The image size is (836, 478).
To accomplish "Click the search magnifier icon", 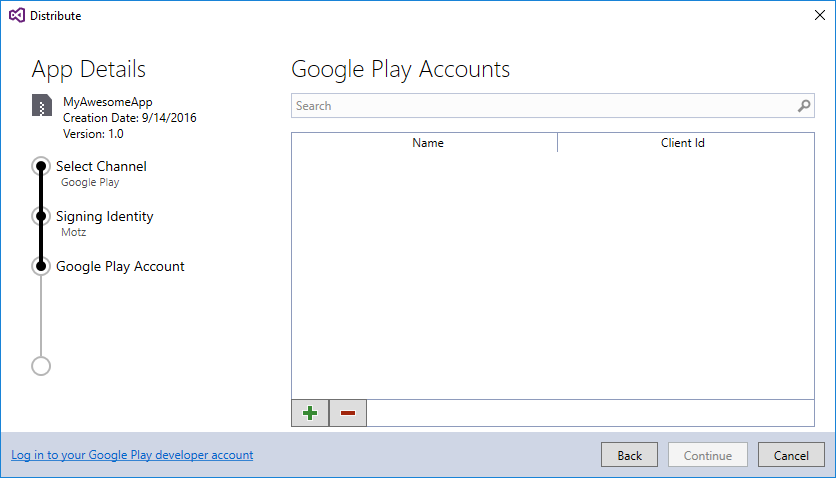I will pos(804,106).
